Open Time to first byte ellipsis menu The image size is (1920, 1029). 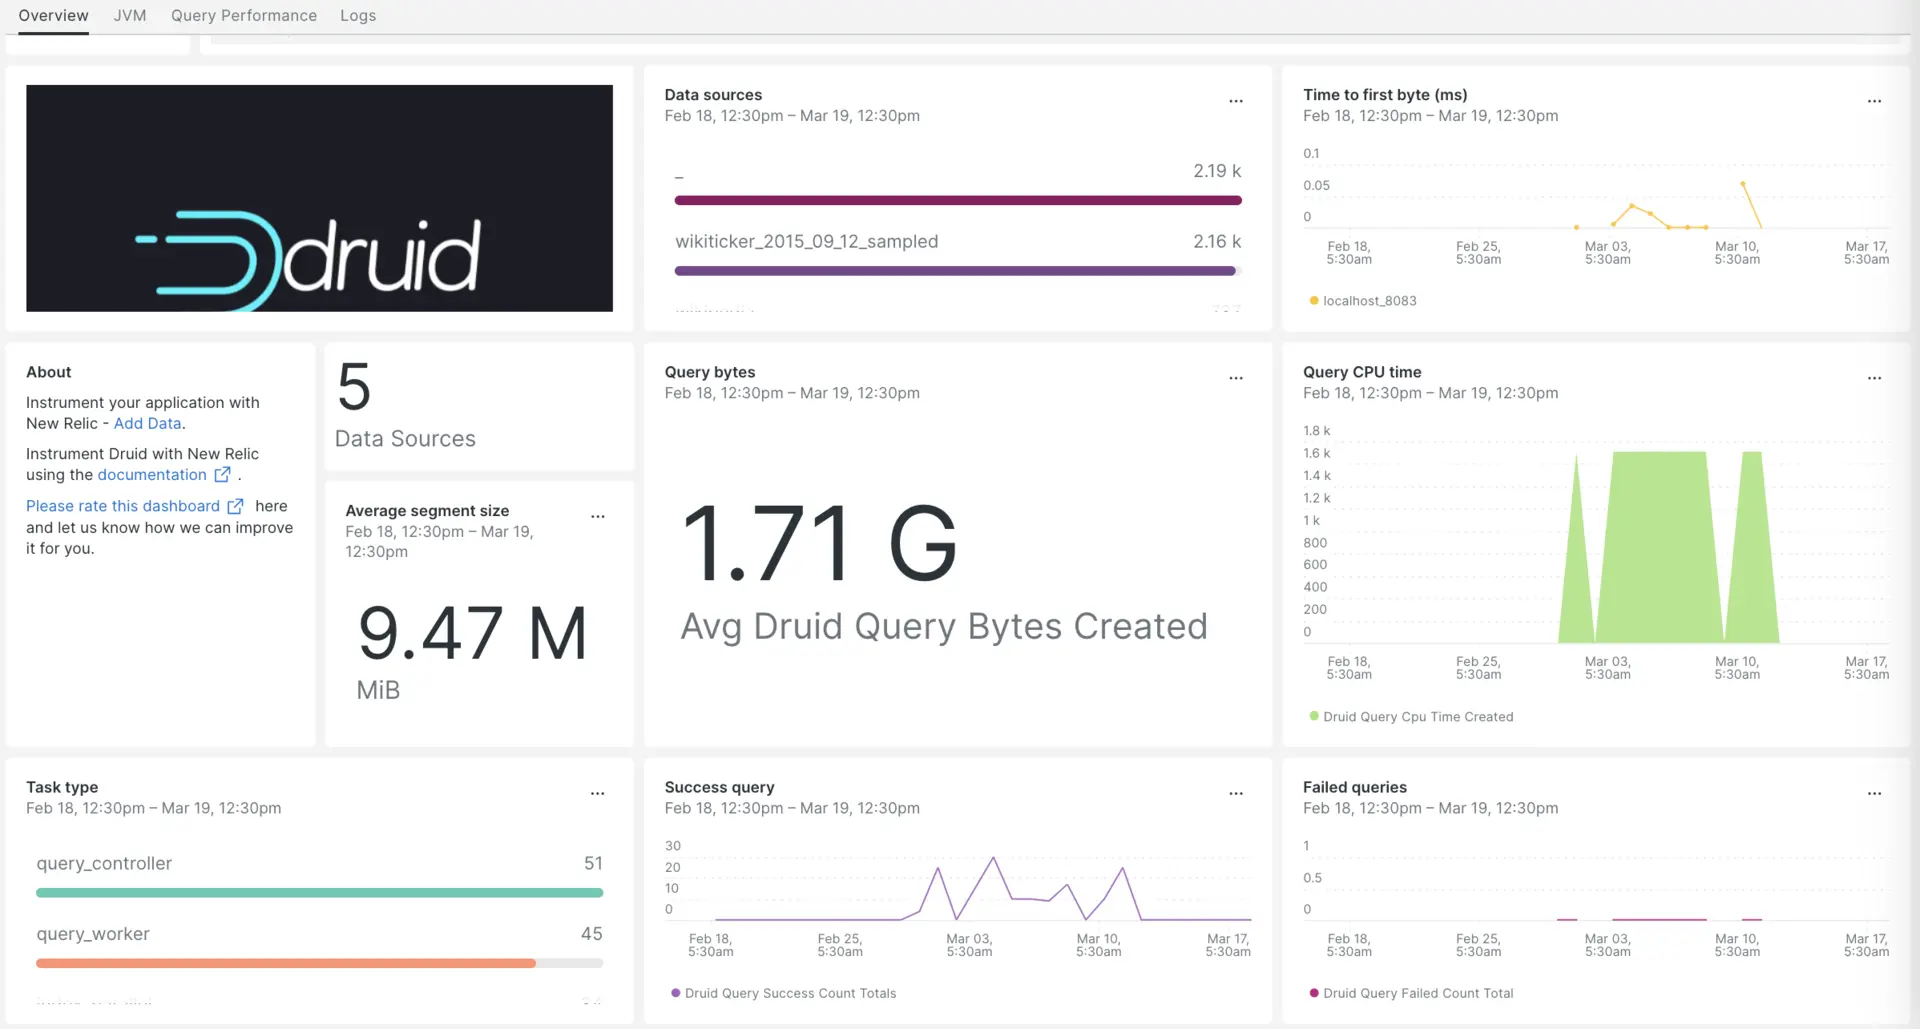[x=1873, y=101]
